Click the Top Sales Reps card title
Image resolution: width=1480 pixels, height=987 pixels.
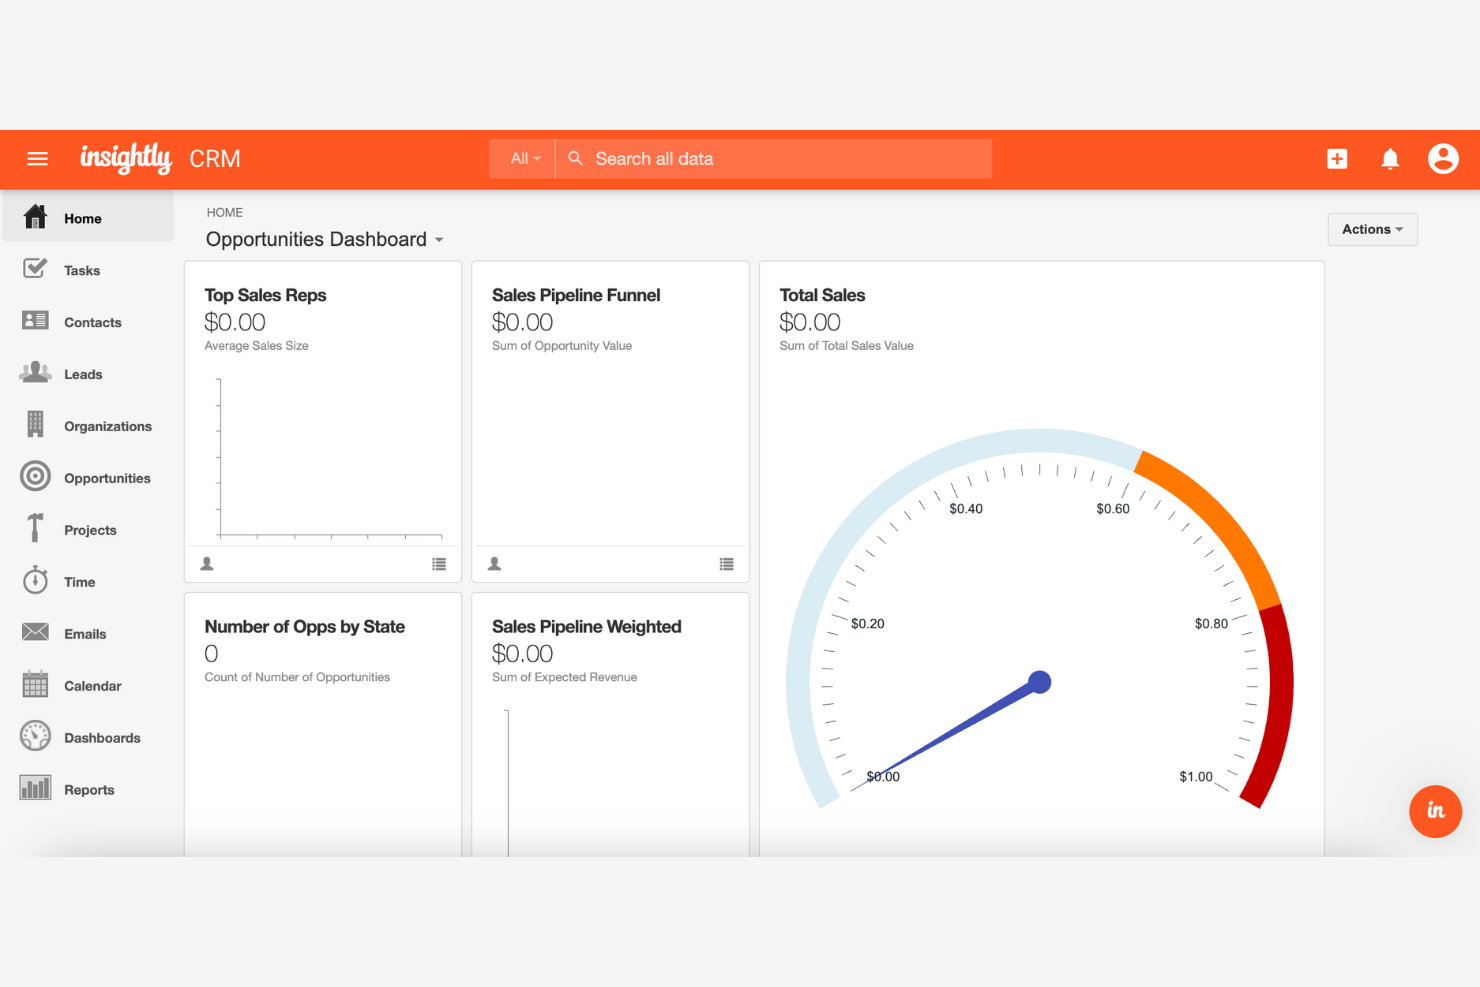pos(265,295)
